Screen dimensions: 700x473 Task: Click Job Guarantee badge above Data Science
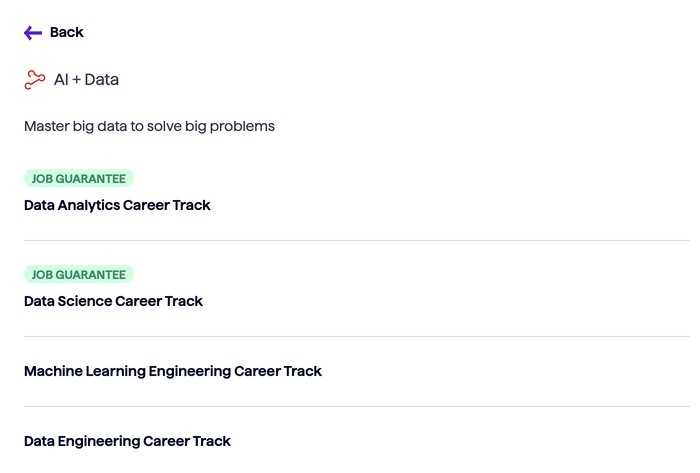coord(79,274)
